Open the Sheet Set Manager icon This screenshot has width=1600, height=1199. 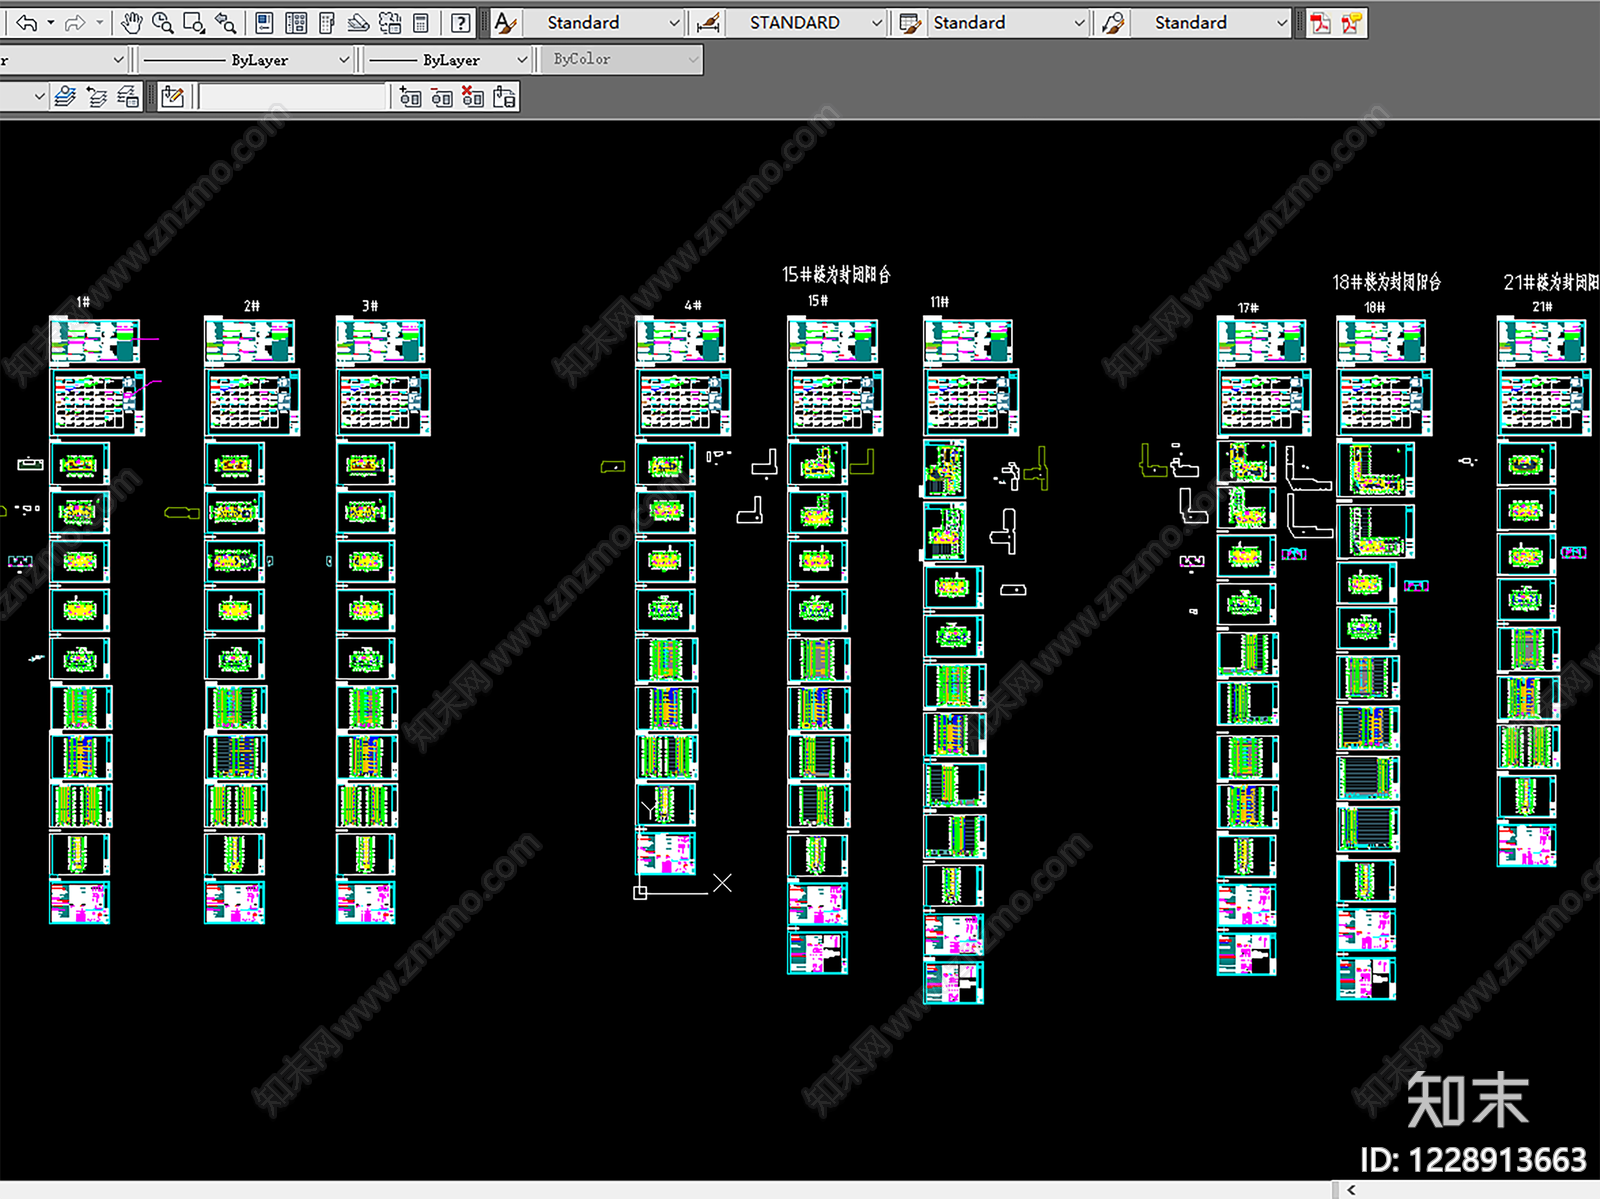click(358, 22)
